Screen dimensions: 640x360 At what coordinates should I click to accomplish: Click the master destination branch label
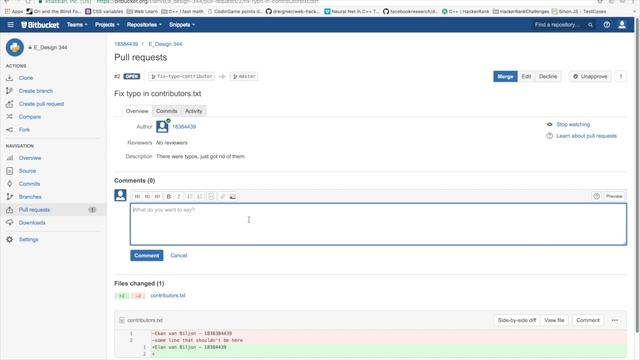(244, 76)
